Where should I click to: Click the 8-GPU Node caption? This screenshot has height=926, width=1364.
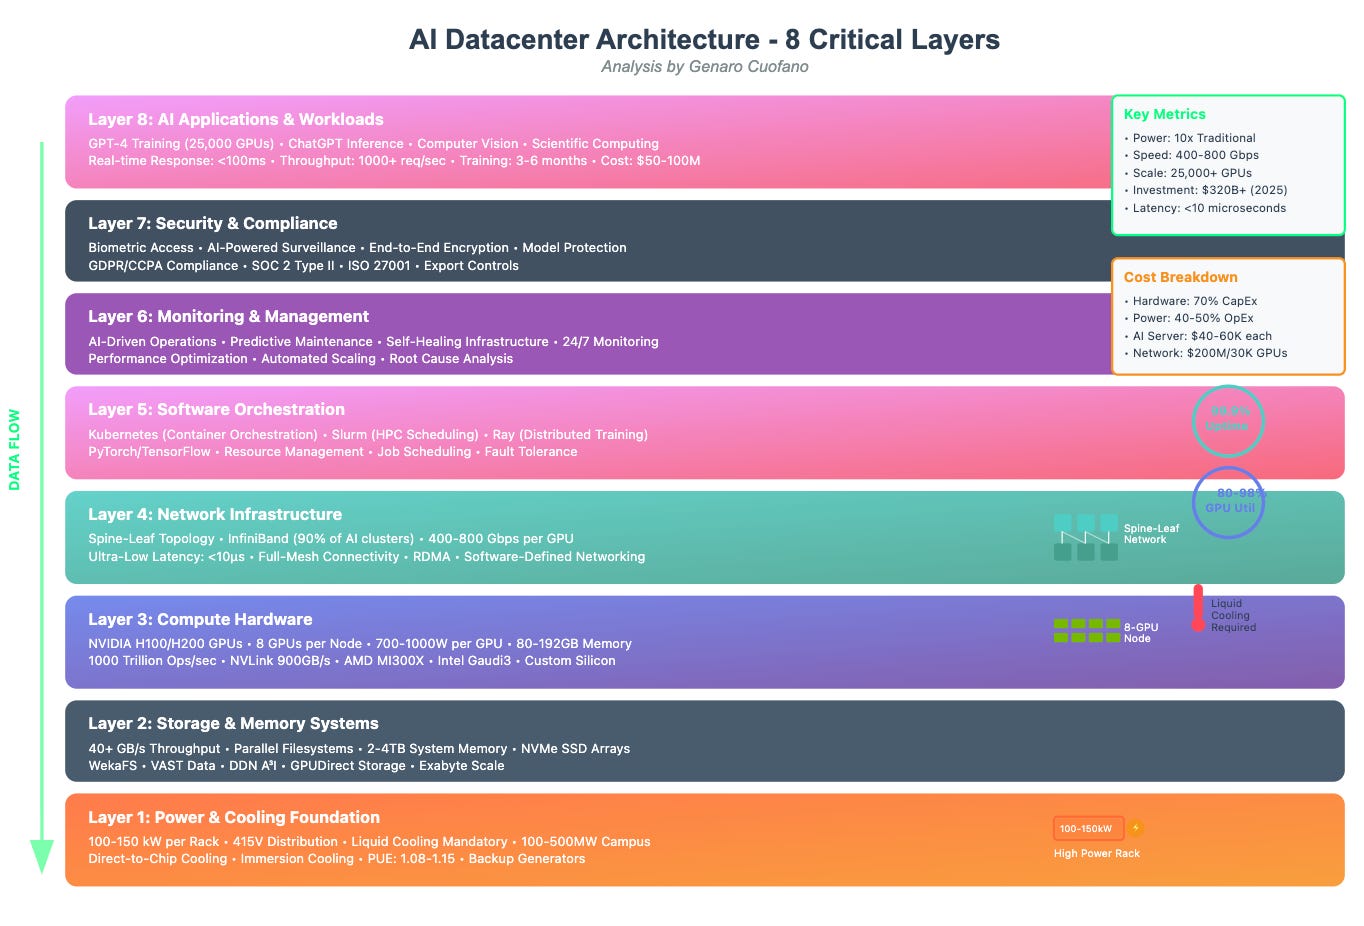coord(1141,632)
